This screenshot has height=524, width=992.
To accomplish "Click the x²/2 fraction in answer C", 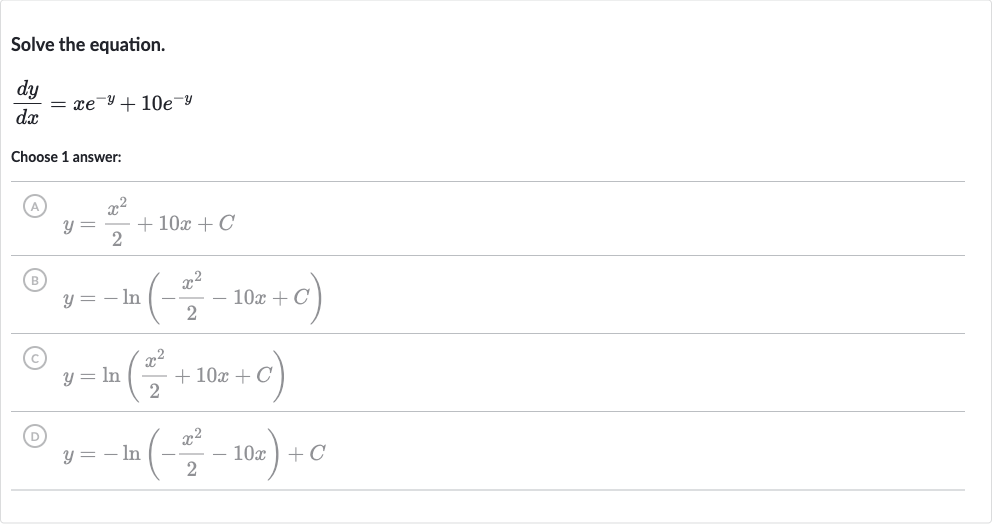I will tap(154, 375).
